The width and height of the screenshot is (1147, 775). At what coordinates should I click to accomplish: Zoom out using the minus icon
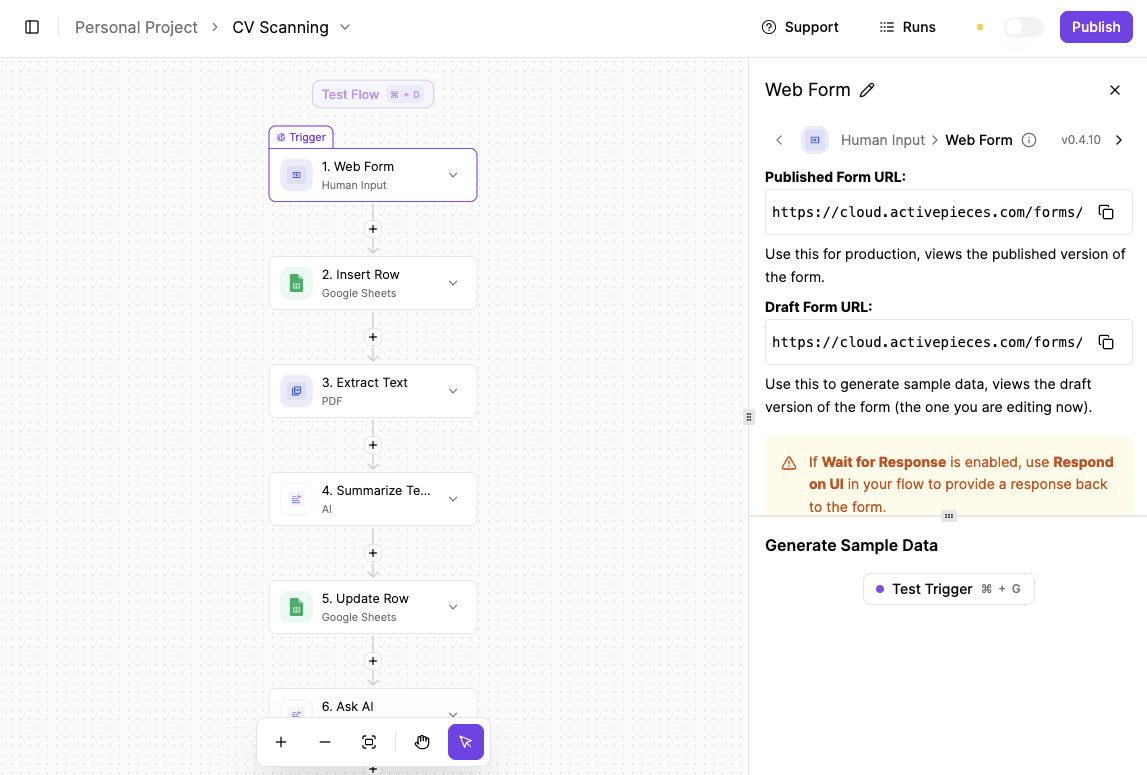325,742
